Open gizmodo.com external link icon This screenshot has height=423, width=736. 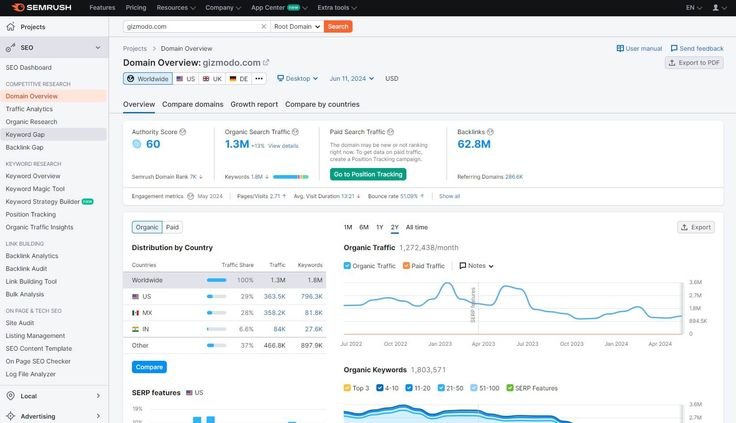coord(266,62)
